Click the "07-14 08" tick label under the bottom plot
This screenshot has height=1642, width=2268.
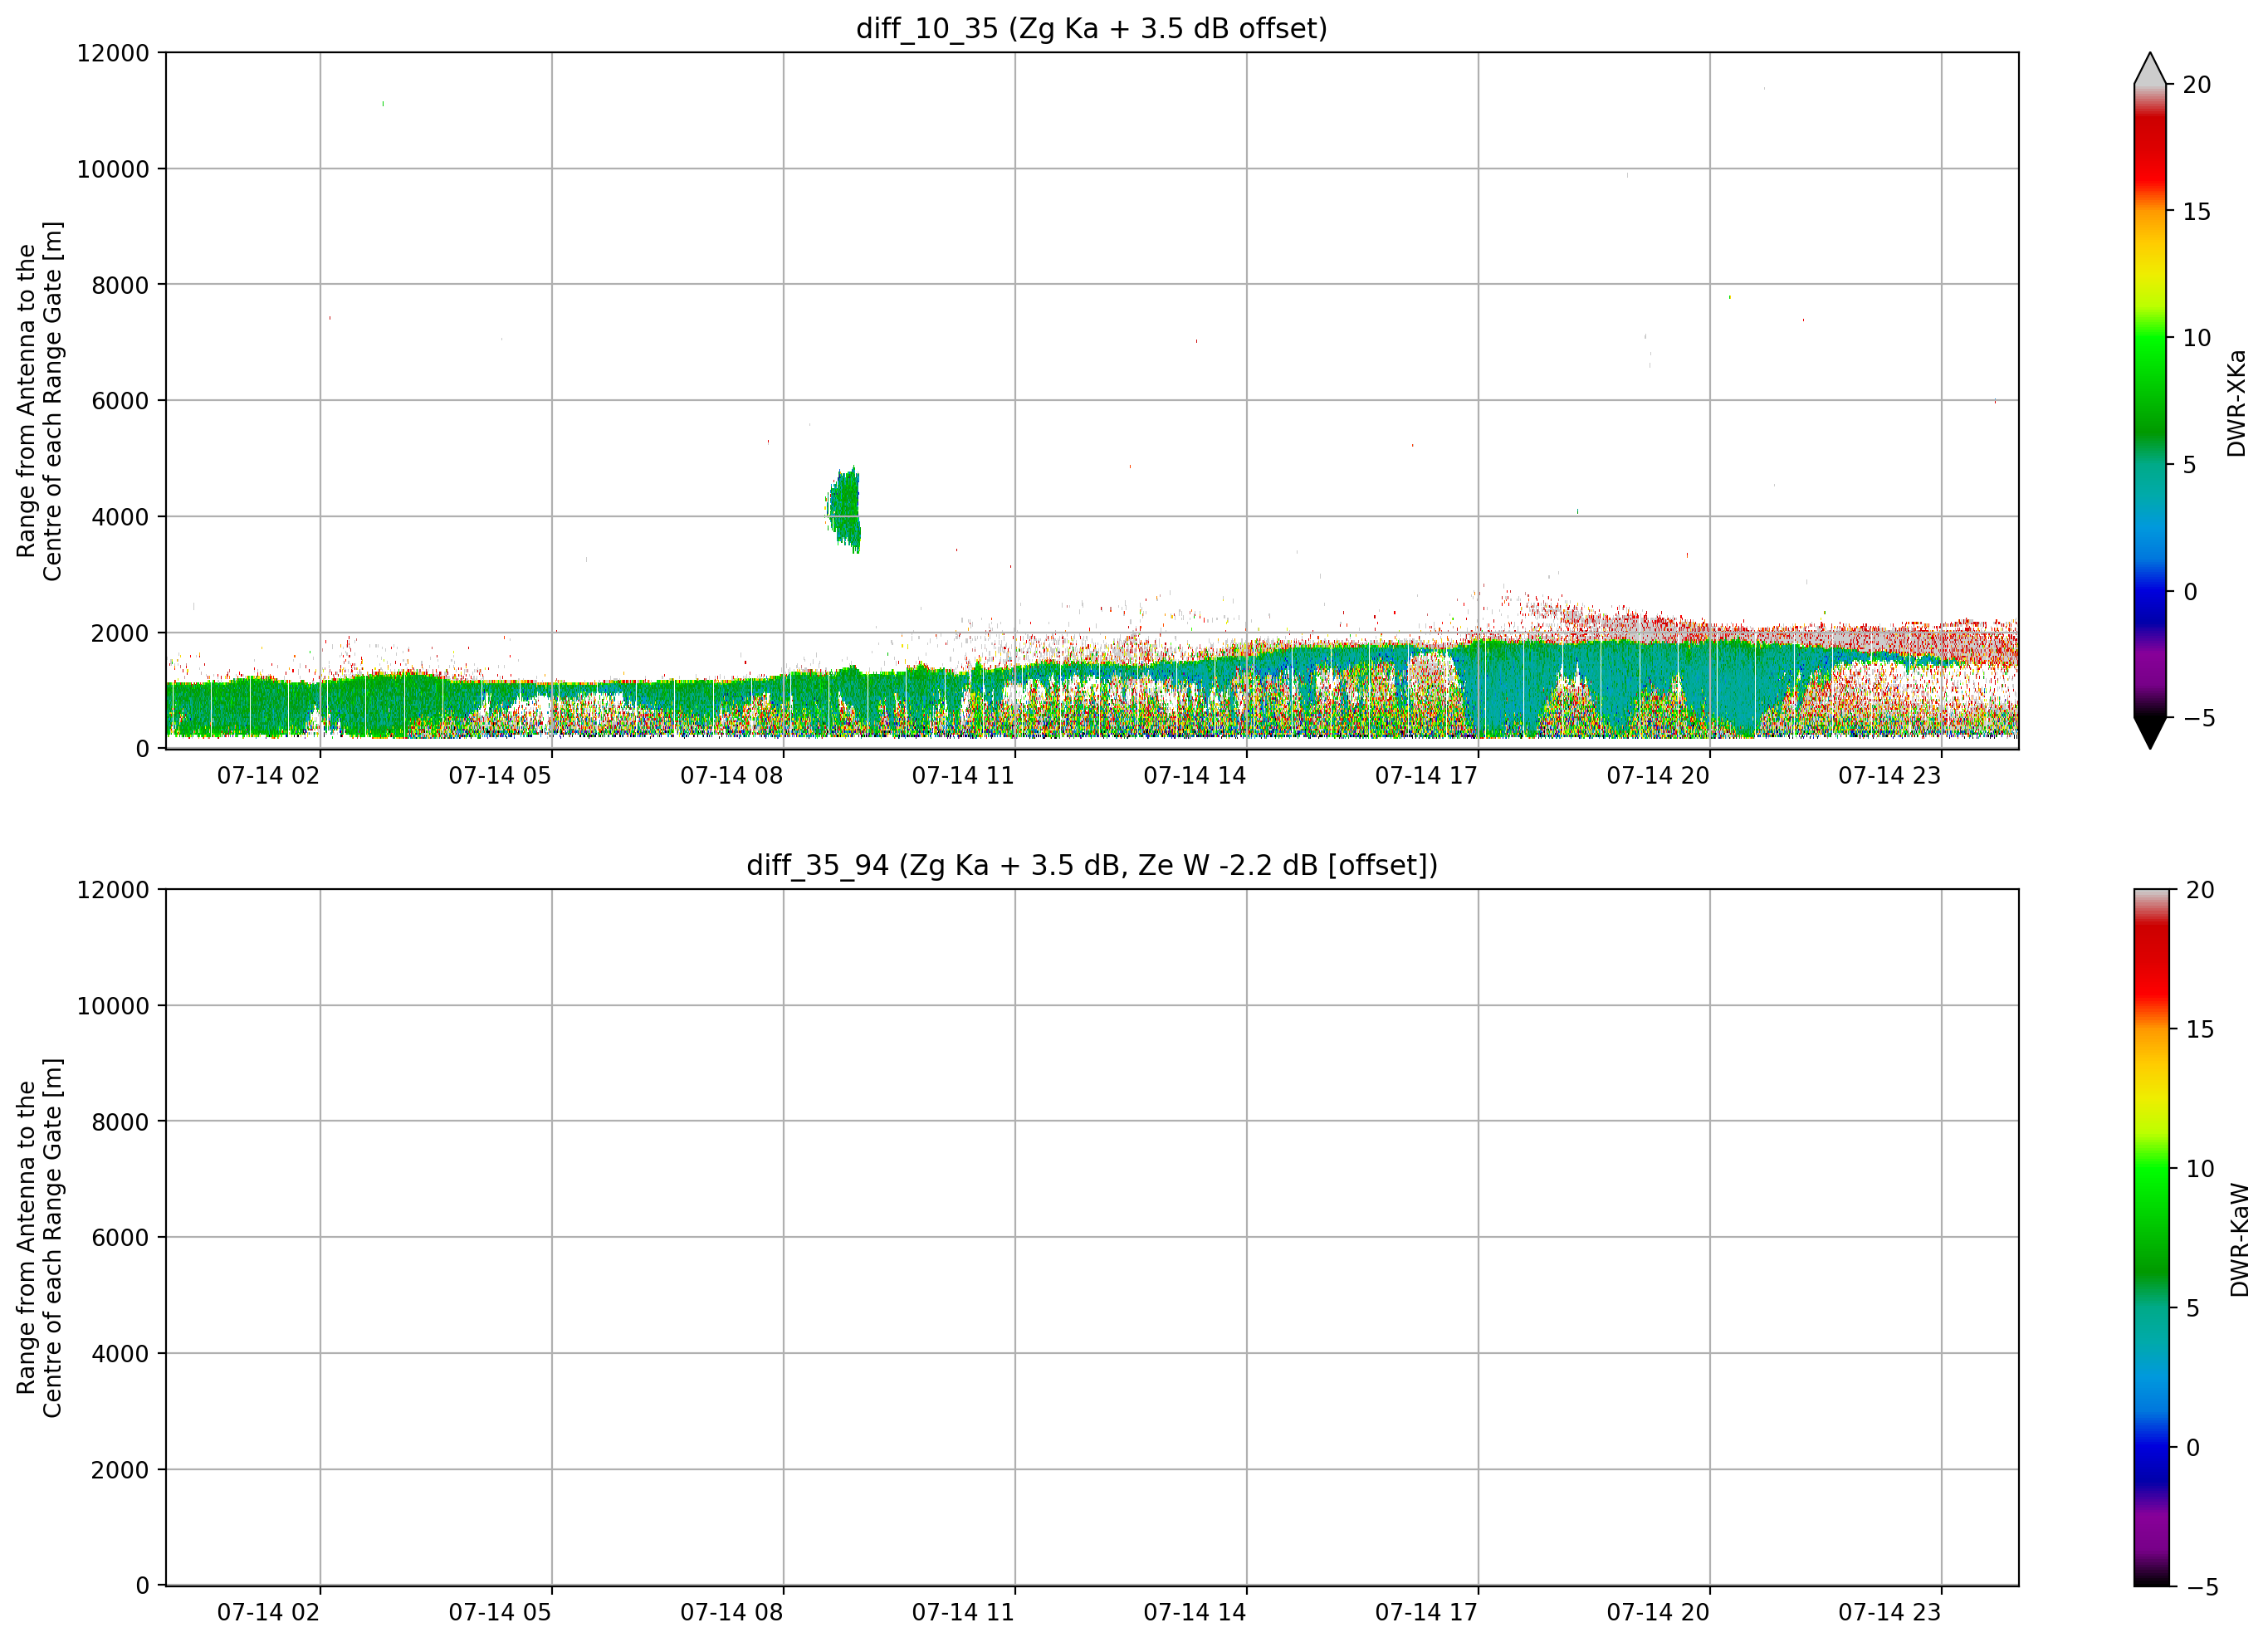tap(731, 1612)
